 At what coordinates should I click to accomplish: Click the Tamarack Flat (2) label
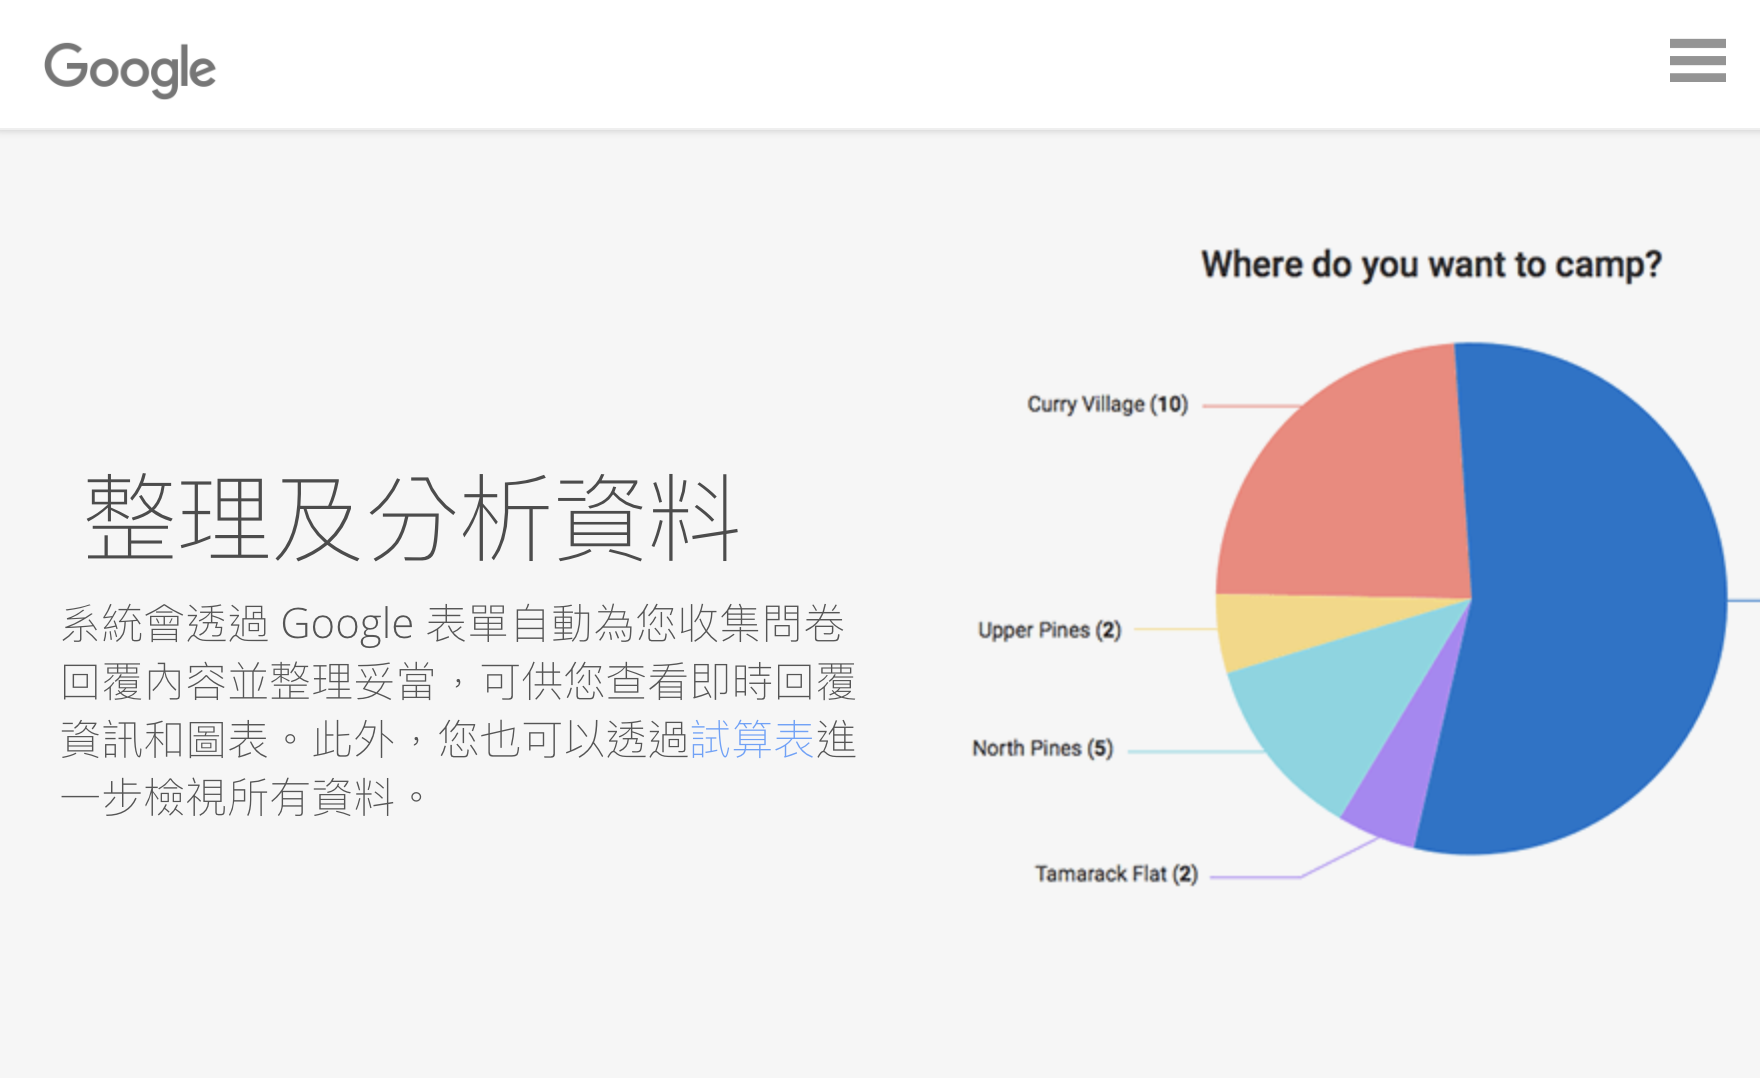1116,874
